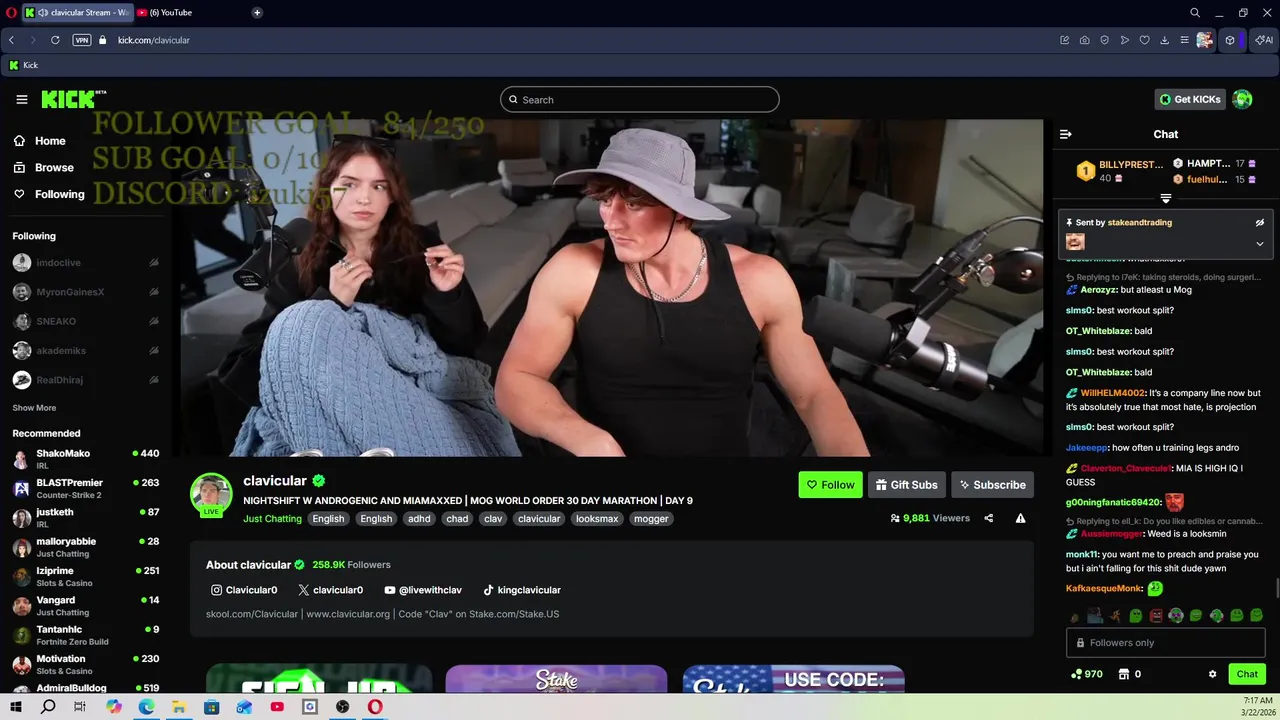Viewport: 1280px width, 720px height.
Task: Toggle notifications for SNEAKO
Action: [x=154, y=321]
